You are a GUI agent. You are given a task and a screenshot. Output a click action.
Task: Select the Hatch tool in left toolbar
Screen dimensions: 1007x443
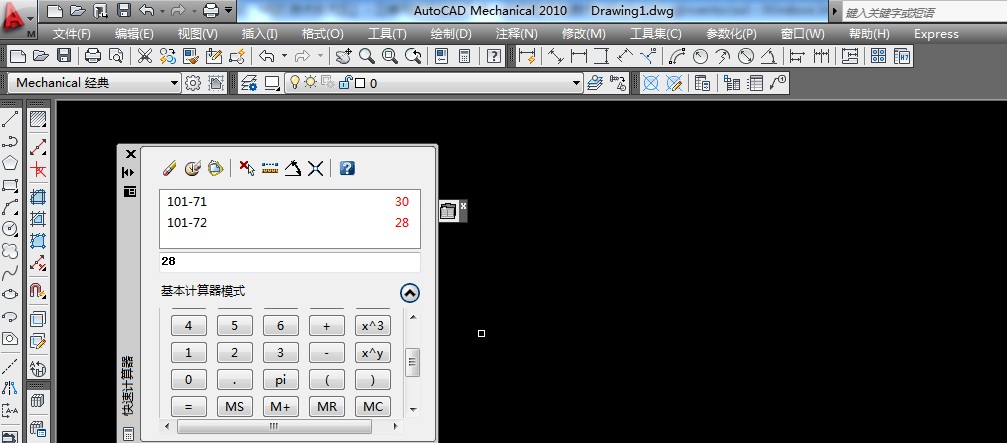pyautogui.click(x=38, y=119)
